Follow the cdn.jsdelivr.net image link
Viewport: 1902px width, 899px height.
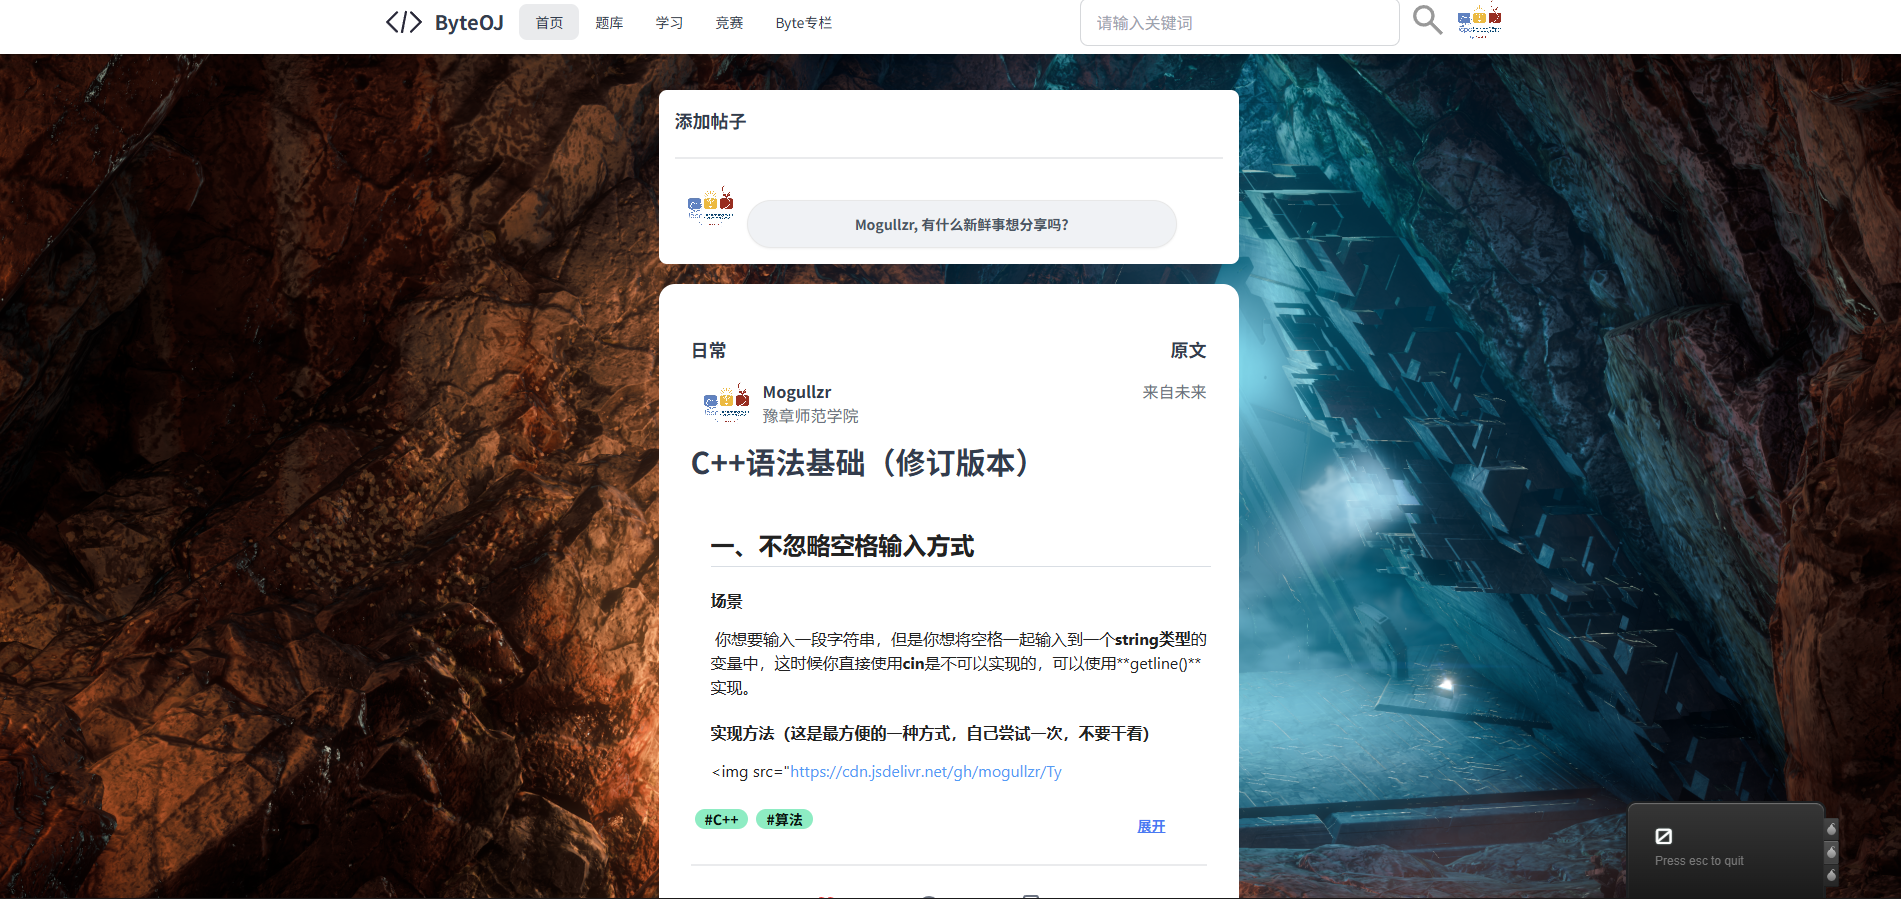[x=926, y=771]
